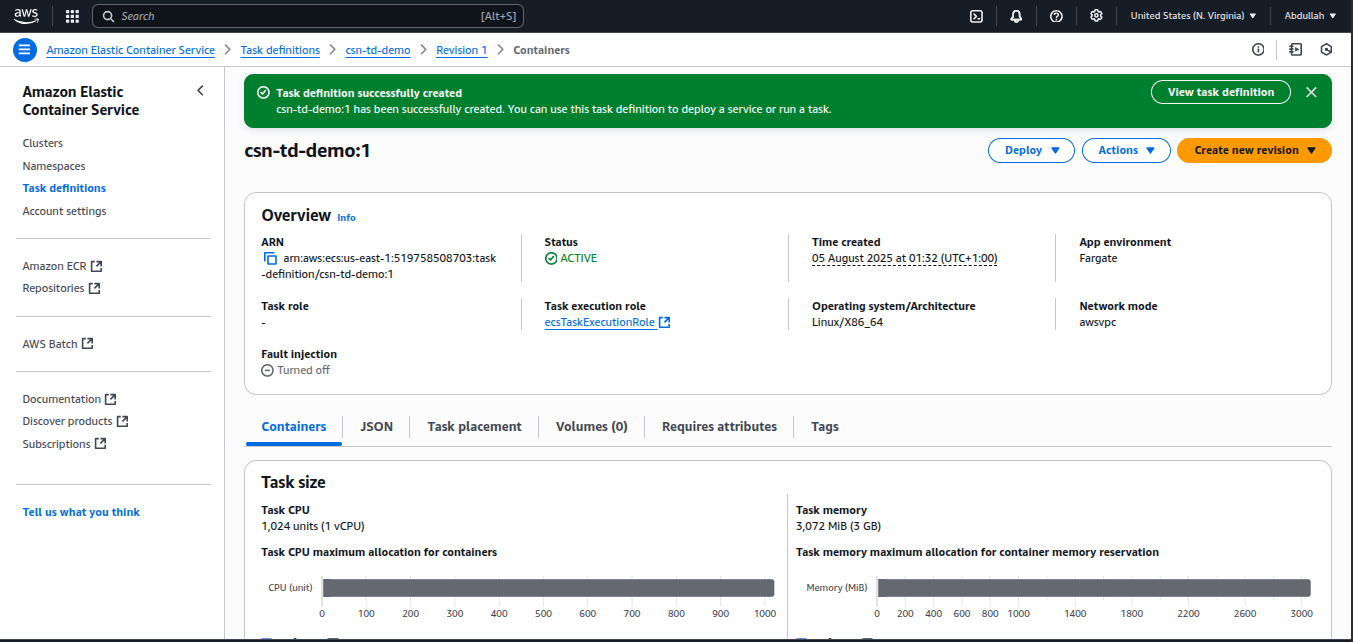Open Clusters in the sidebar
The width and height of the screenshot is (1353, 642).
click(43, 143)
